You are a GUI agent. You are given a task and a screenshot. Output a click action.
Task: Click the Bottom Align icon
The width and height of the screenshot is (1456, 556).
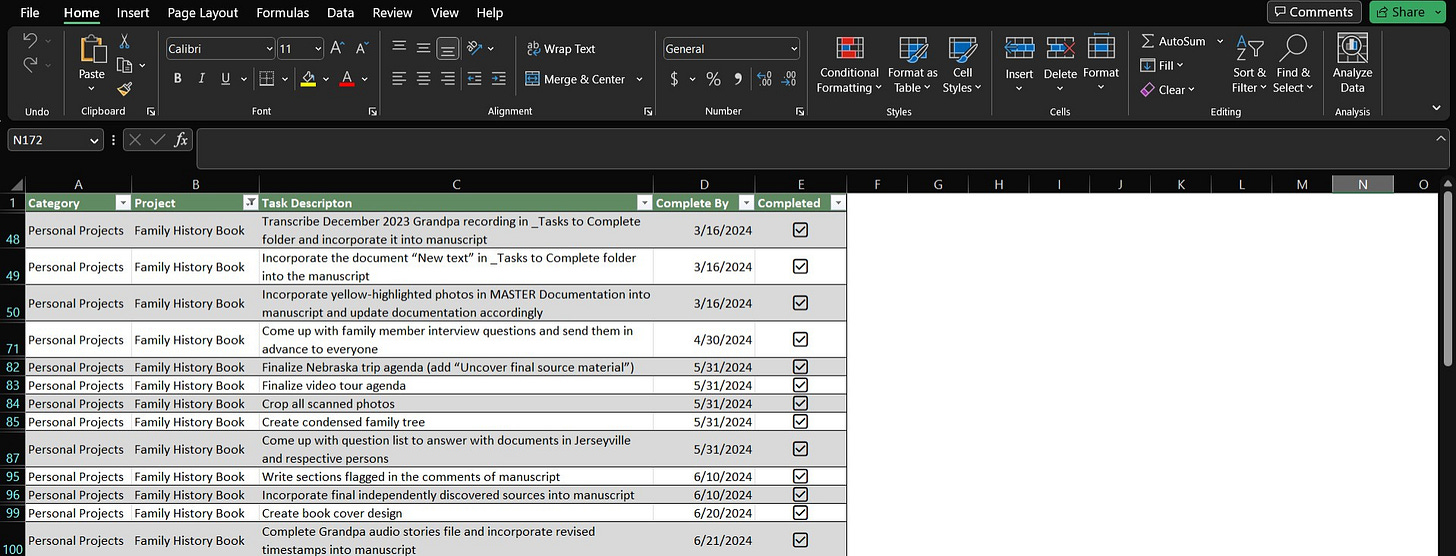[x=447, y=48]
